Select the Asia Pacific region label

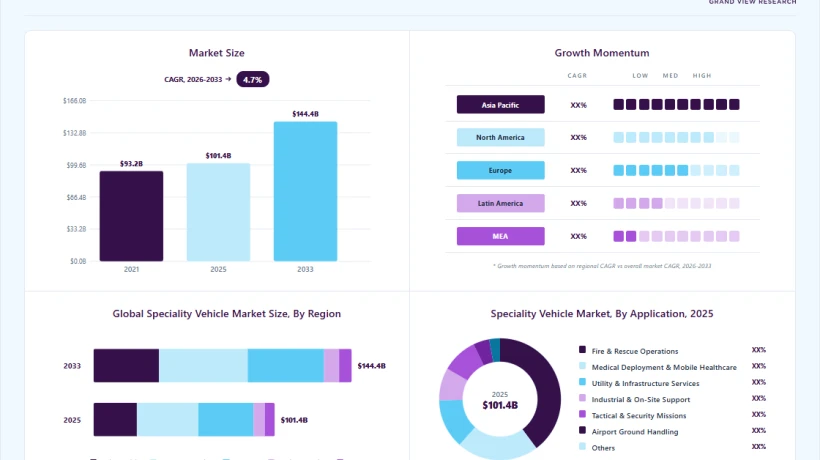(500, 105)
